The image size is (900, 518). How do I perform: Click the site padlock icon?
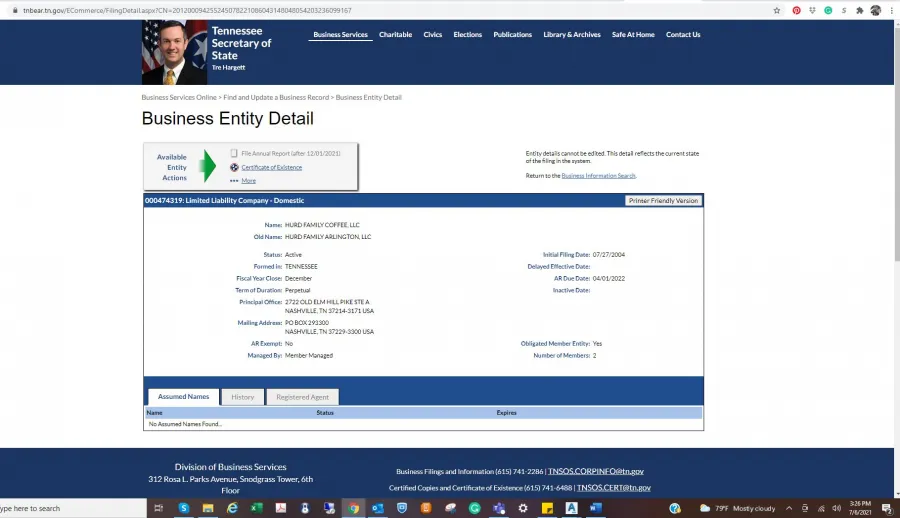click(15, 10)
